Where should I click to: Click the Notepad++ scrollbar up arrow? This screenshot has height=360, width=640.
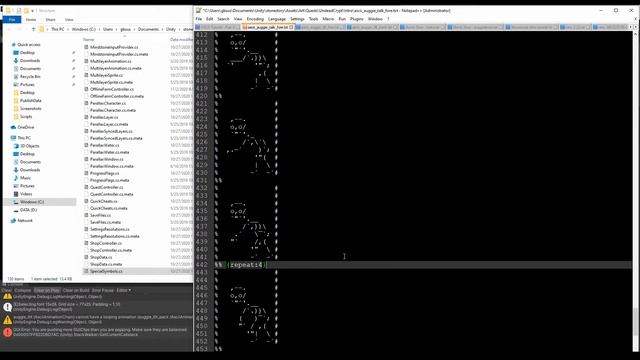(x=636, y=34)
